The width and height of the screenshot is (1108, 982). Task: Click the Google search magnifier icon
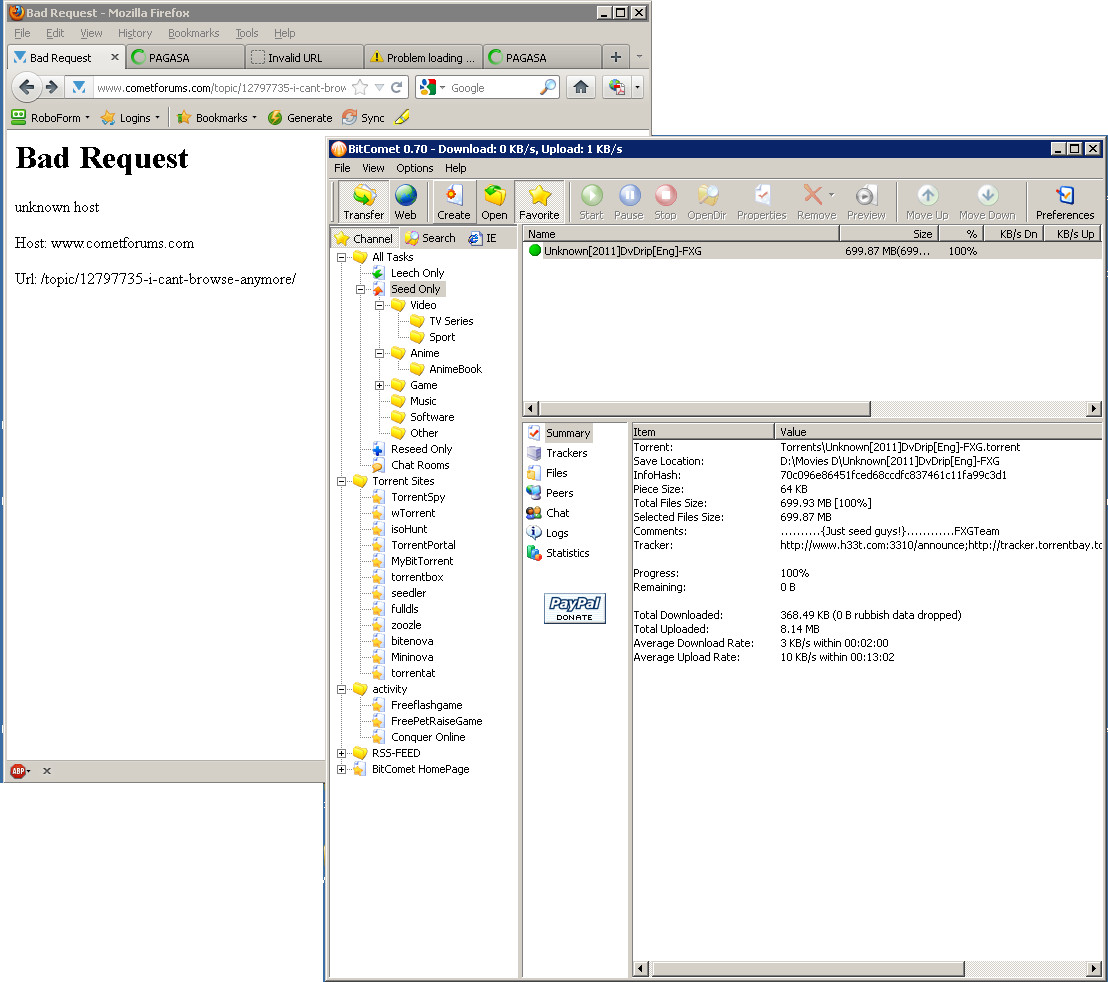click(548, 88)
